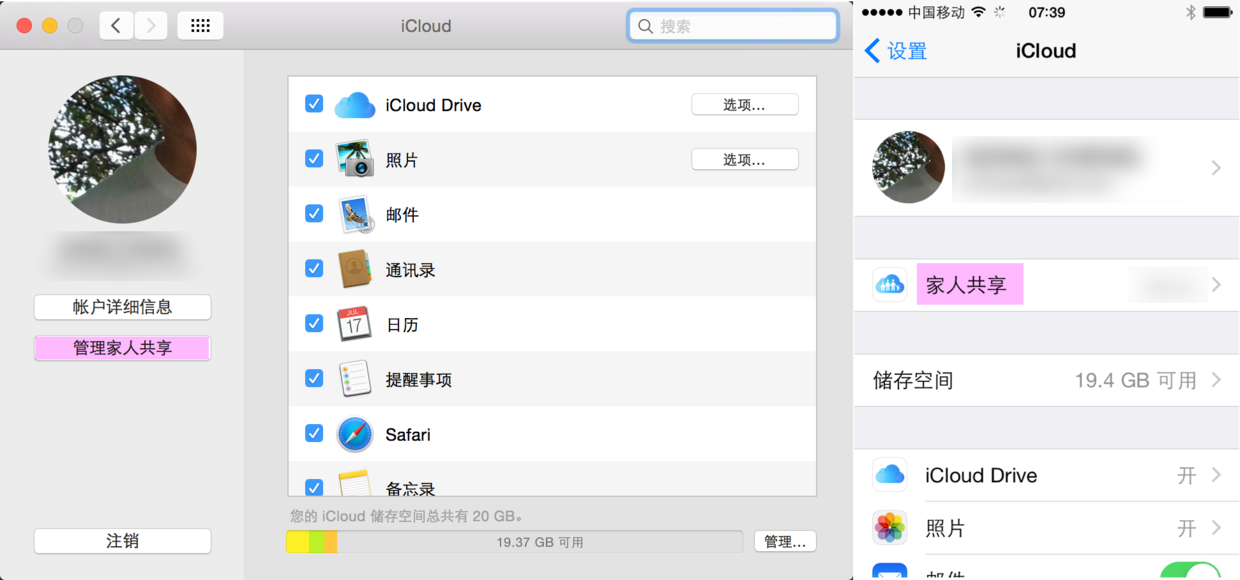Click the Safari compass icon

pos(354,434)
